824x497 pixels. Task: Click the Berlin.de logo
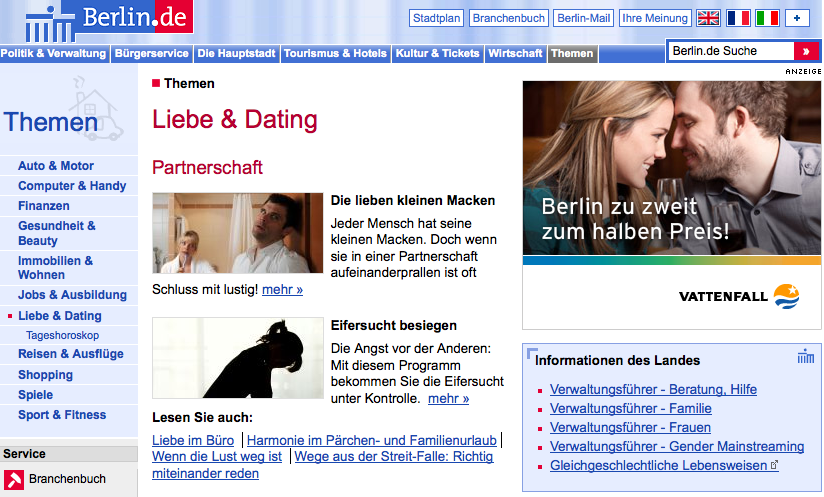pos(108,18)
